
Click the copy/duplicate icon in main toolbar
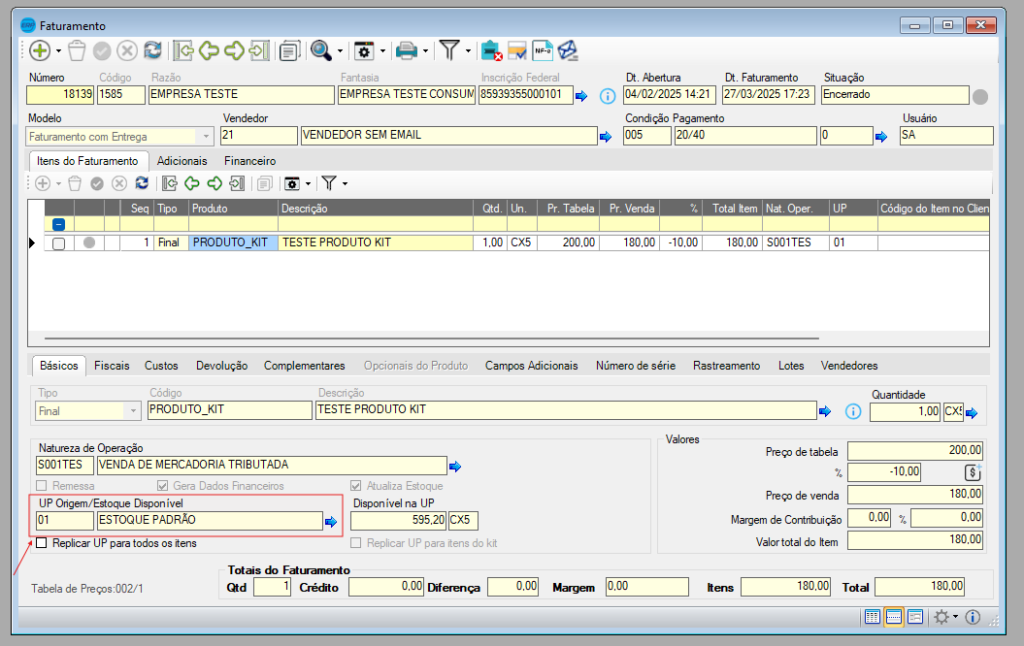coord(289,51)
